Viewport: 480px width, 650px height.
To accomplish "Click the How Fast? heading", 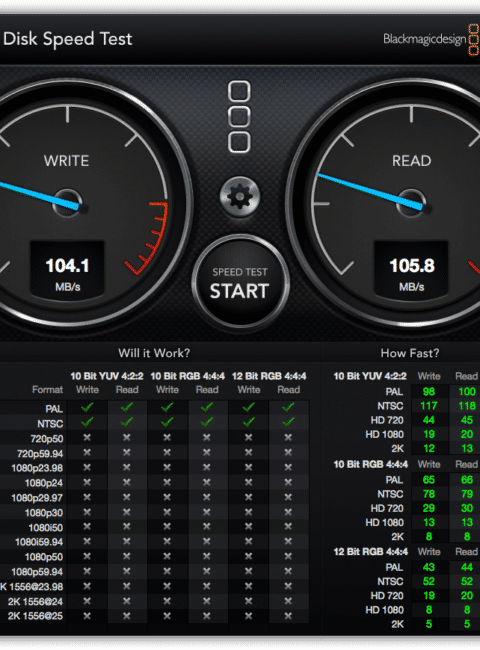I will tap(410, 353).
